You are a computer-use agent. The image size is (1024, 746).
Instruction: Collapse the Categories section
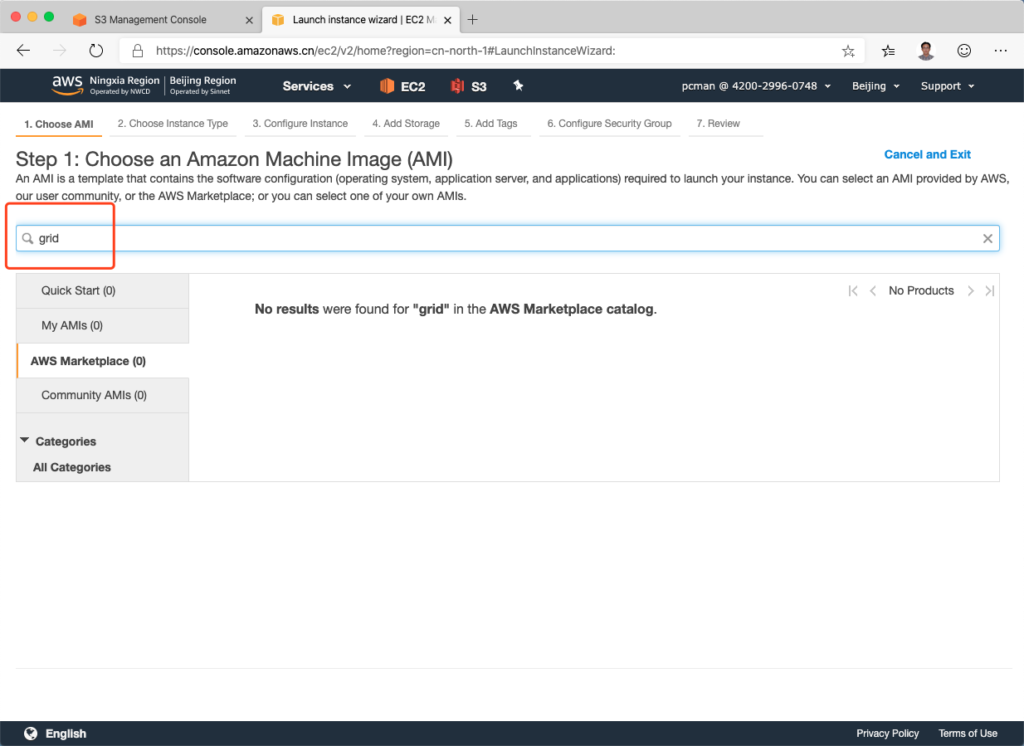(x=25, y=441)
